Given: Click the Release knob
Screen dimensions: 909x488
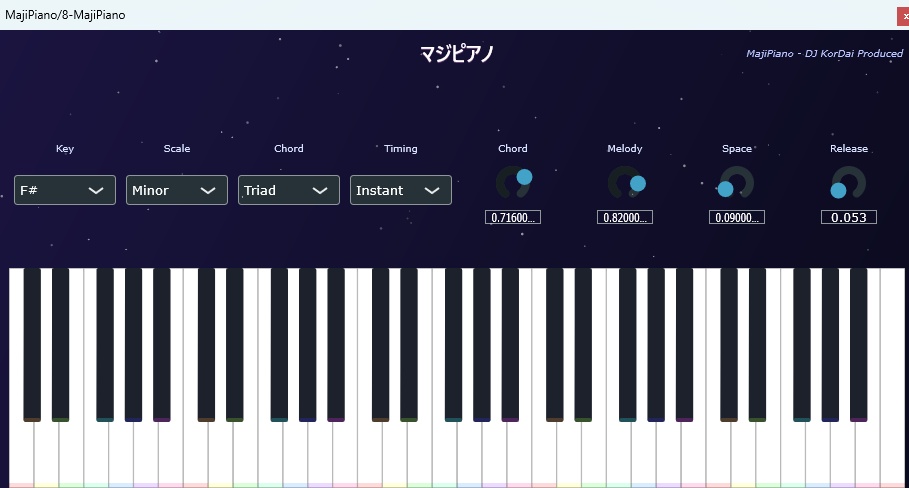Looking at the screenshot, I should (849, 183).
